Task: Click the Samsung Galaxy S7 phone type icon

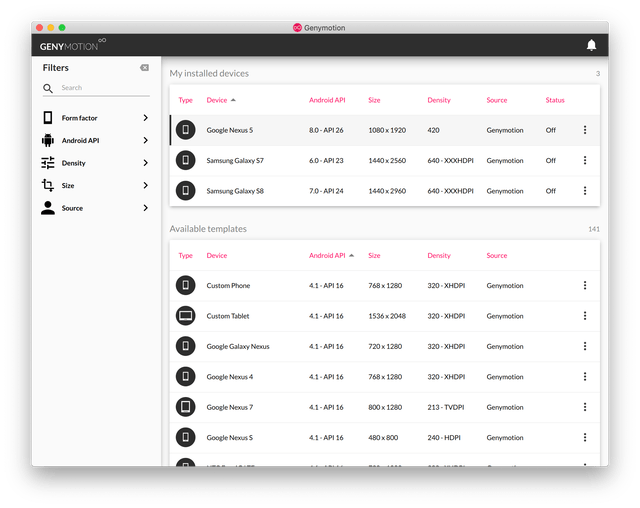Action: point(185,160)
